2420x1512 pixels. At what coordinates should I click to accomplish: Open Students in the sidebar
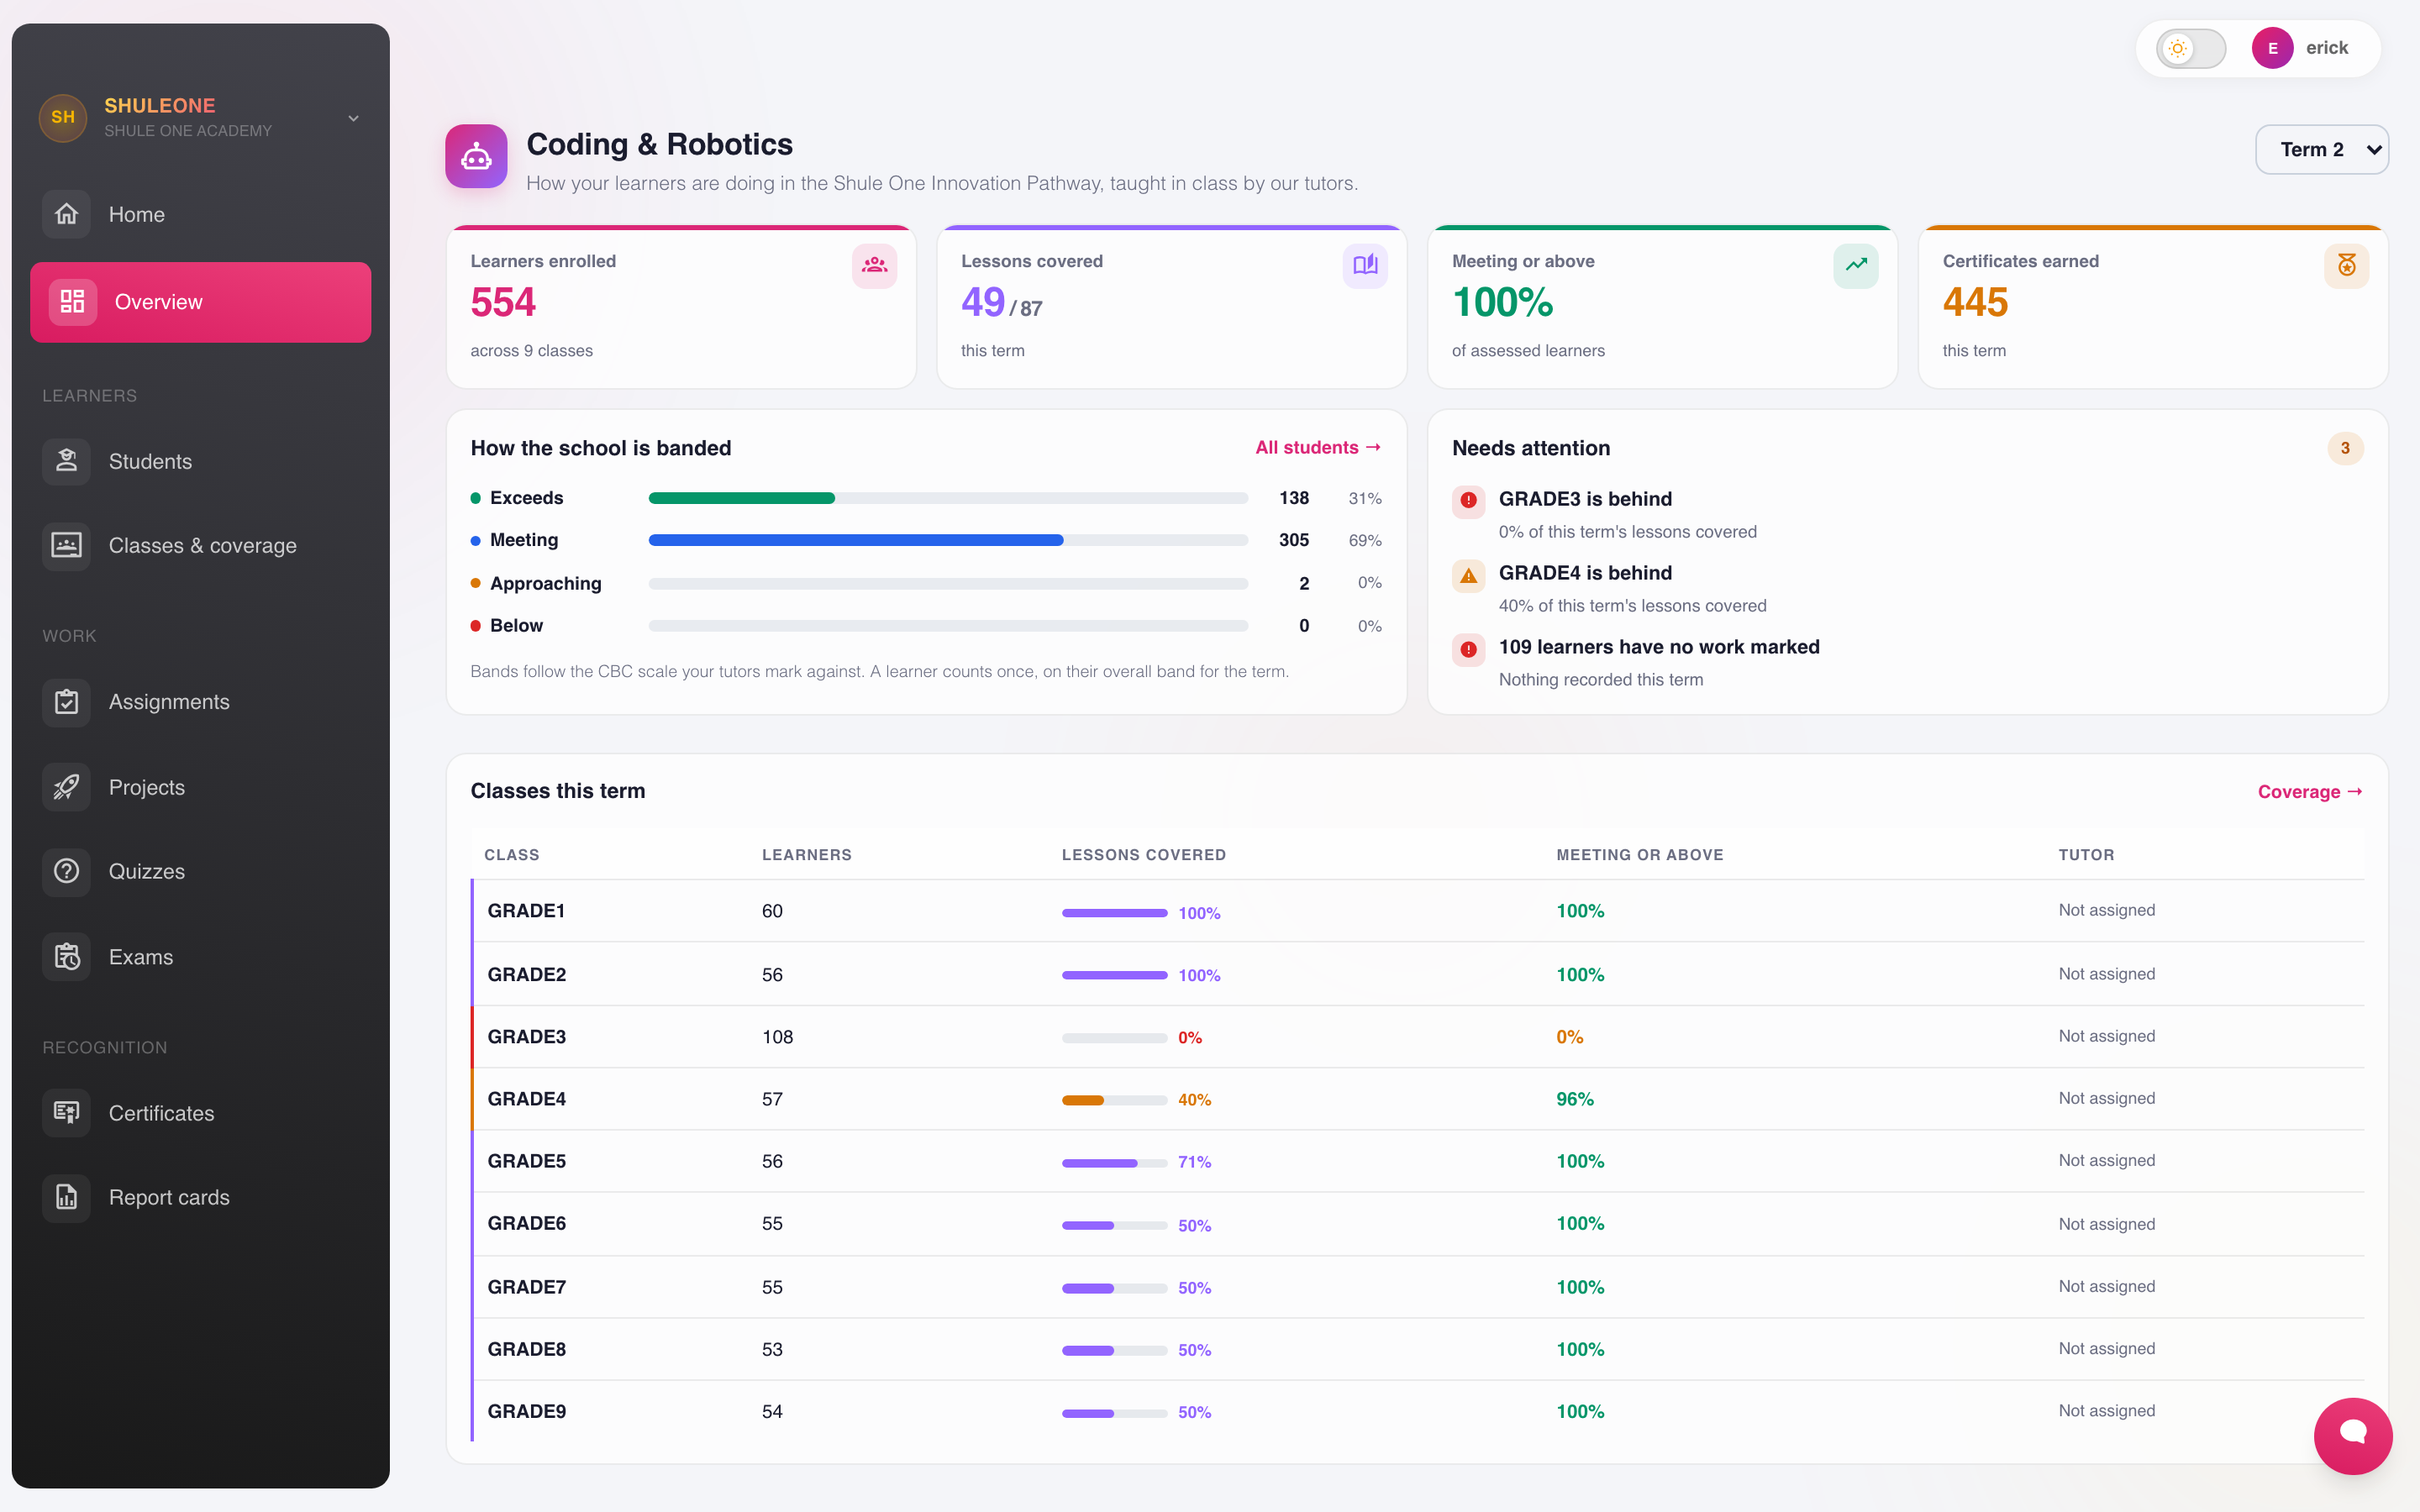click(200, 461)
